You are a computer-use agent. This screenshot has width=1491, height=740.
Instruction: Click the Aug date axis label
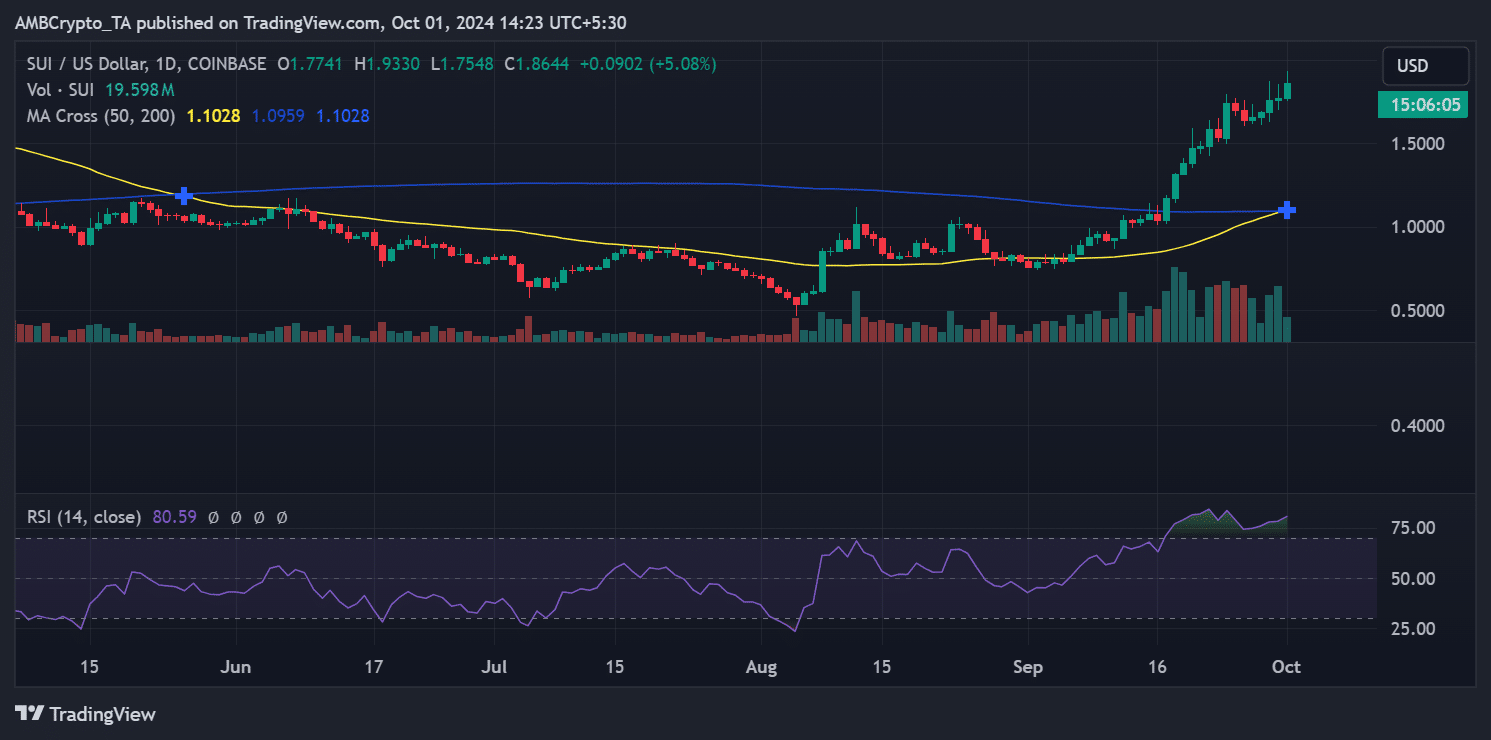[762, 667]
